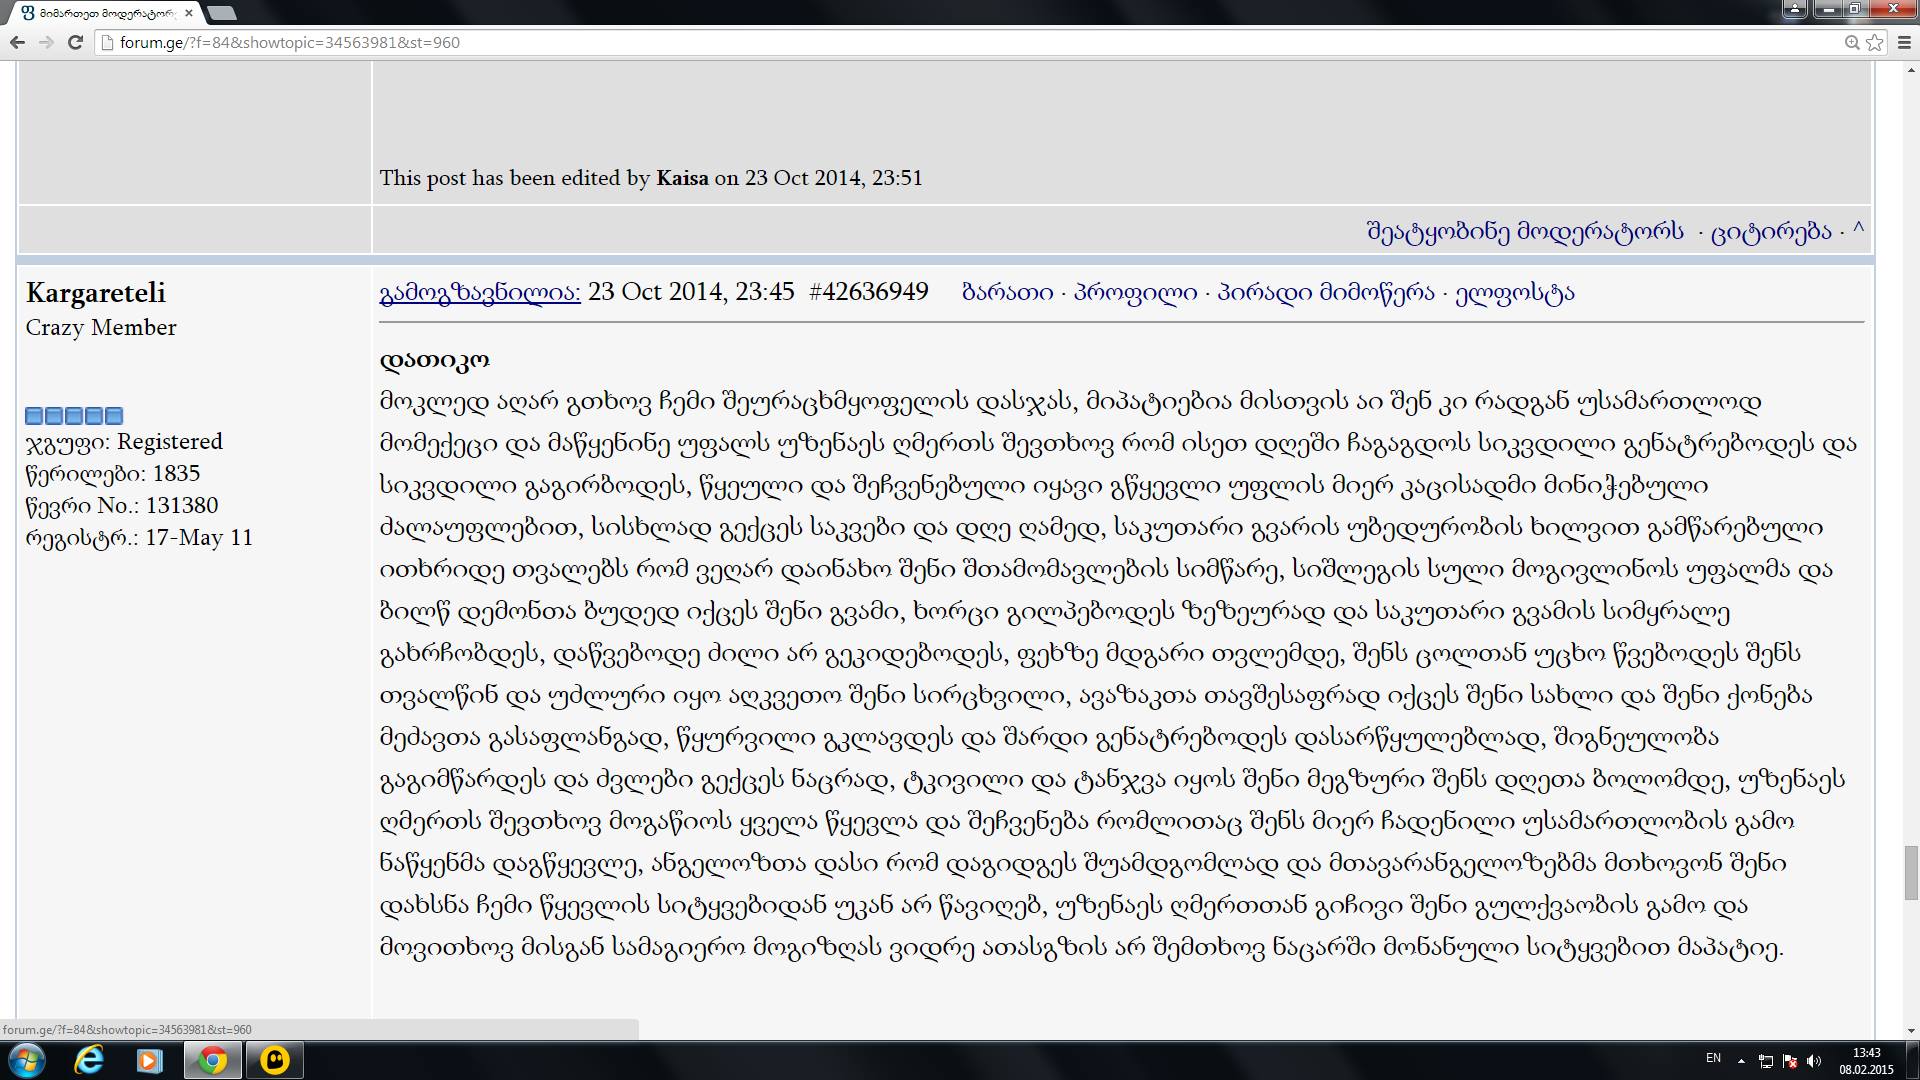The image size is (1920, 1080).
Task: Click the URL address bar field
Action: click(900, 42)
